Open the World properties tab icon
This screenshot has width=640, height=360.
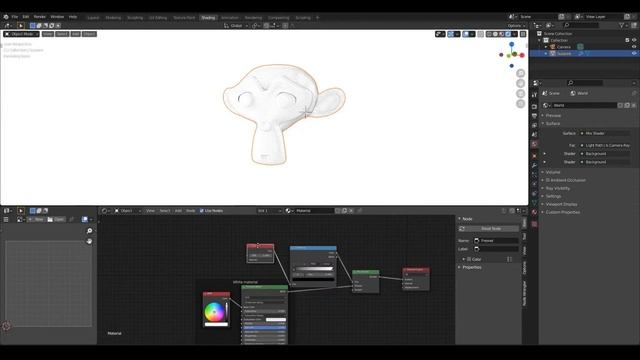pyautogui.click(x=534, y=144)
